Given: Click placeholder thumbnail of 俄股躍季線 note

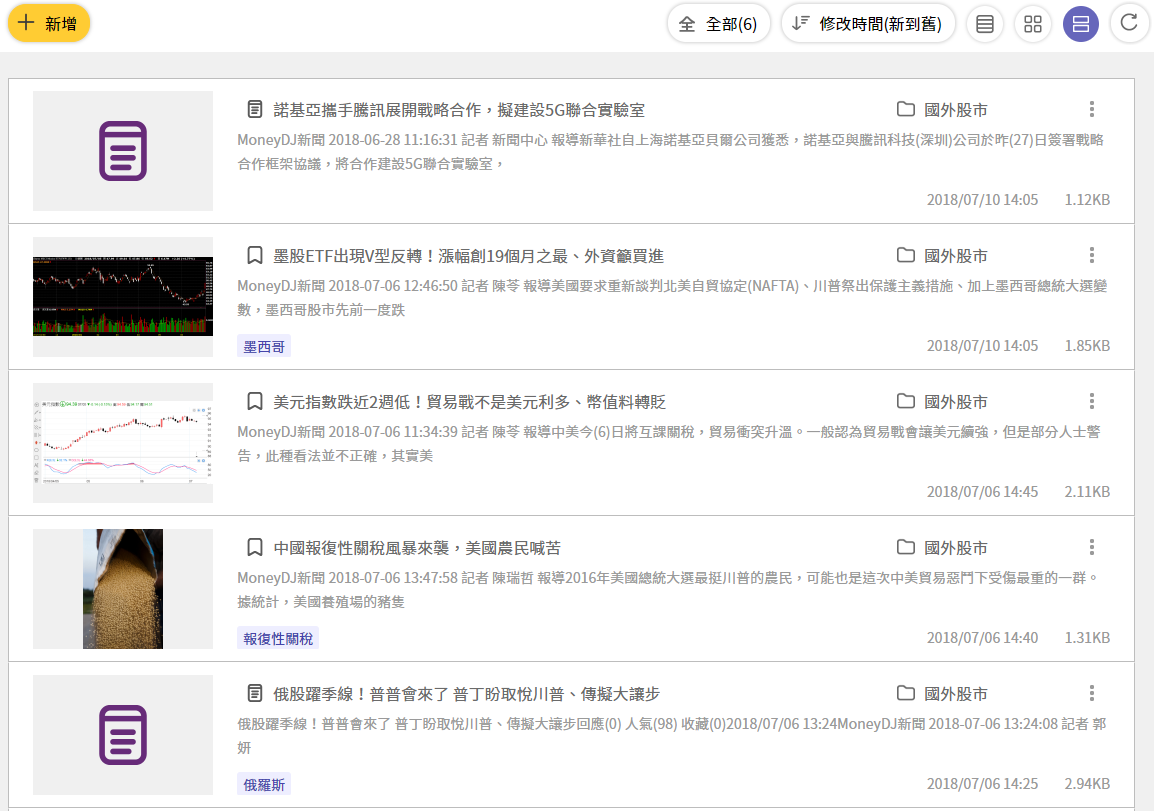Looking at the screenshot, I should click(x=123, y=734).
